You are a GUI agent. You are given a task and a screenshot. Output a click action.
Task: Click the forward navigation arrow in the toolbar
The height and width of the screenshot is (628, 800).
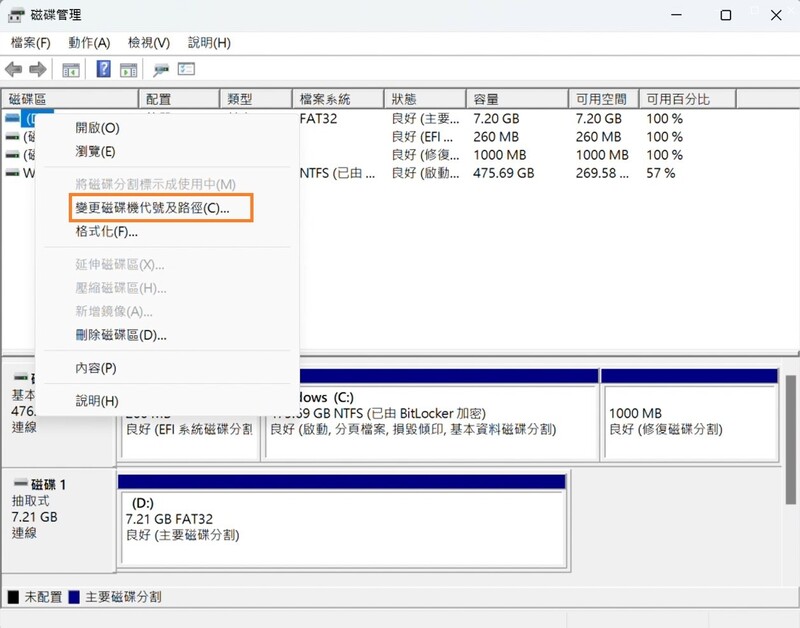coord(37,68)
